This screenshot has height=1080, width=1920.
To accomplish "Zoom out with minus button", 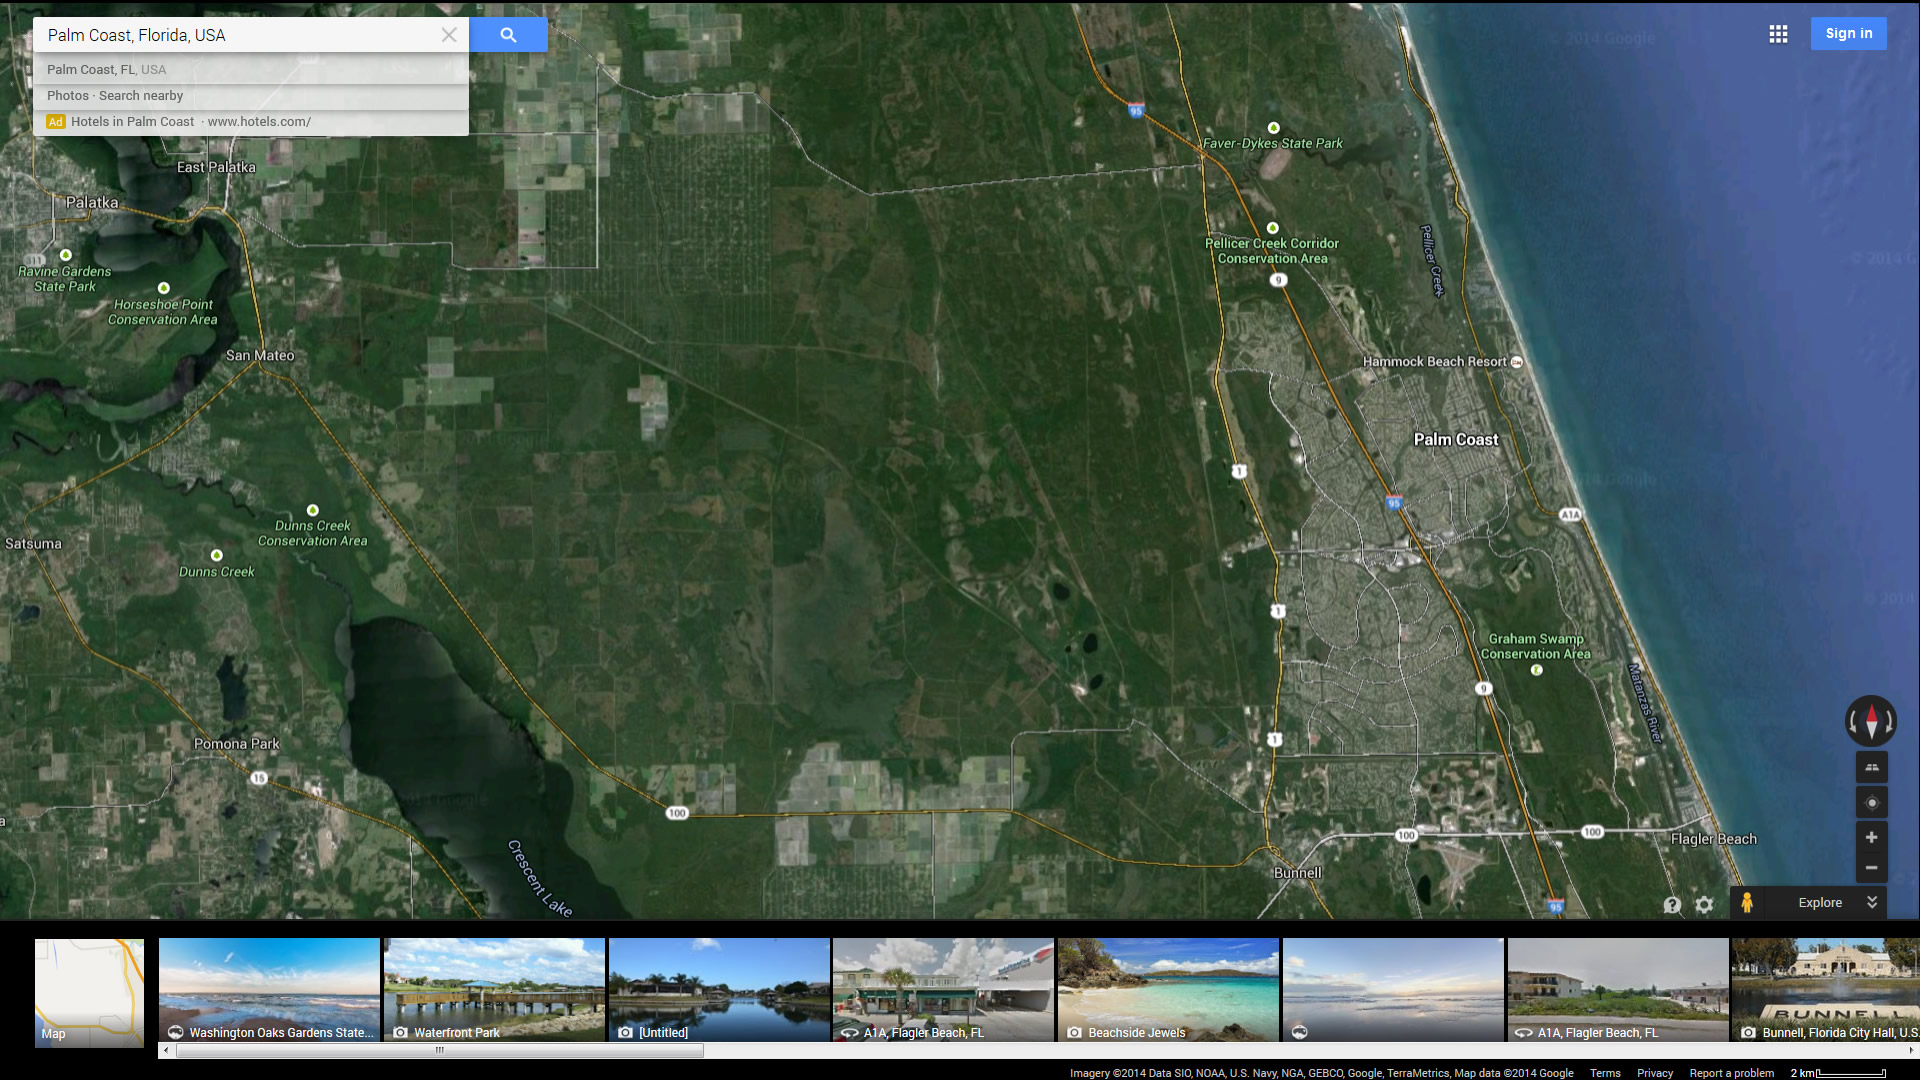I will tap(1871, 868).
